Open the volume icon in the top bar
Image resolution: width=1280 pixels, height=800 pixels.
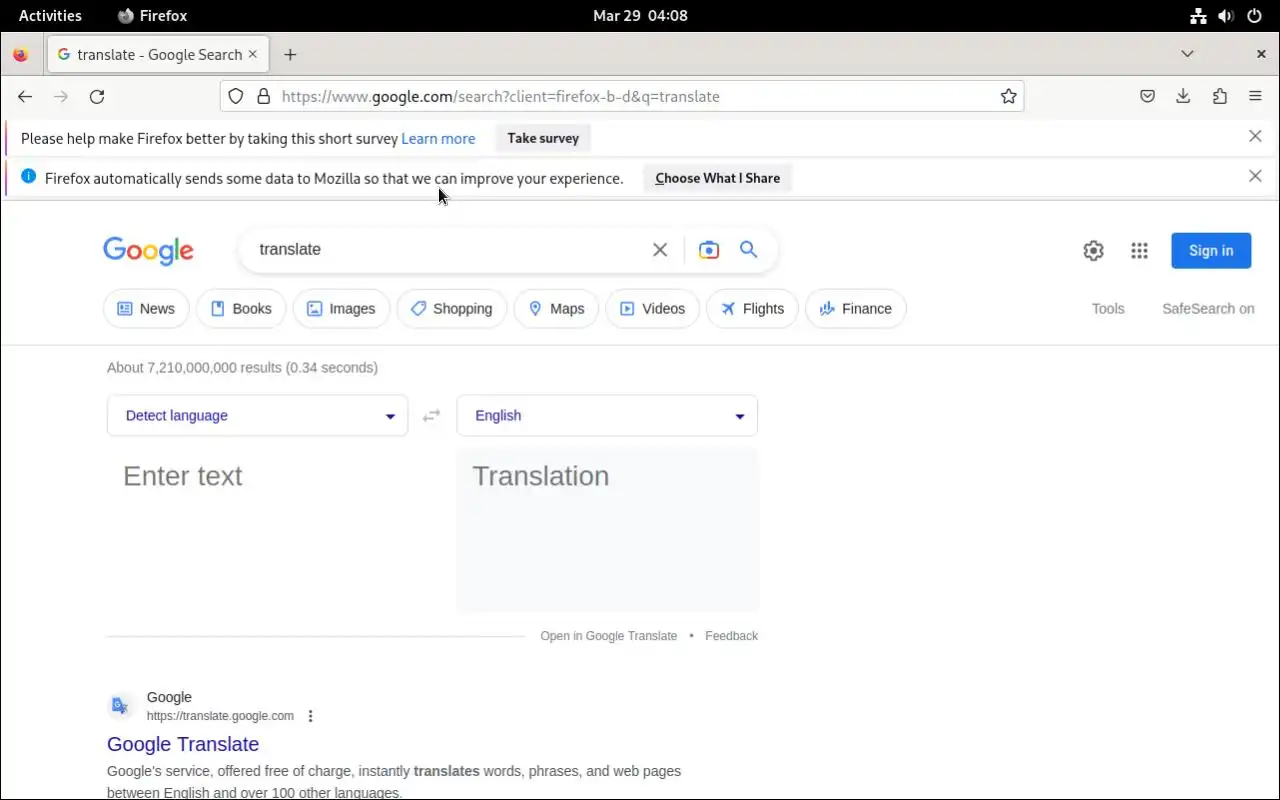1226,15
